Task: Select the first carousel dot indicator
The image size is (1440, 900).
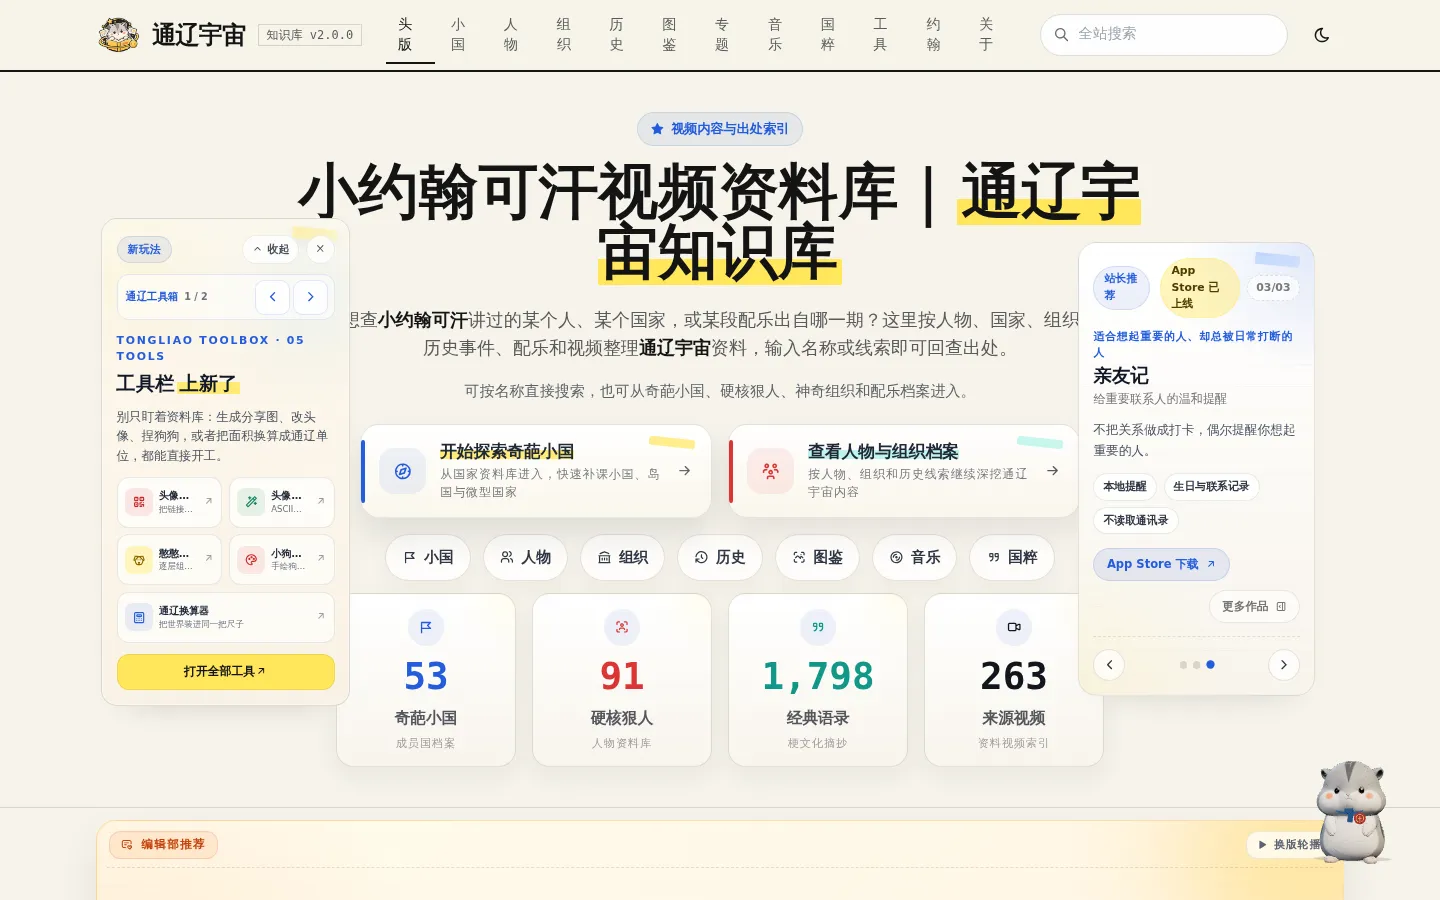Action: point(1183,665)
